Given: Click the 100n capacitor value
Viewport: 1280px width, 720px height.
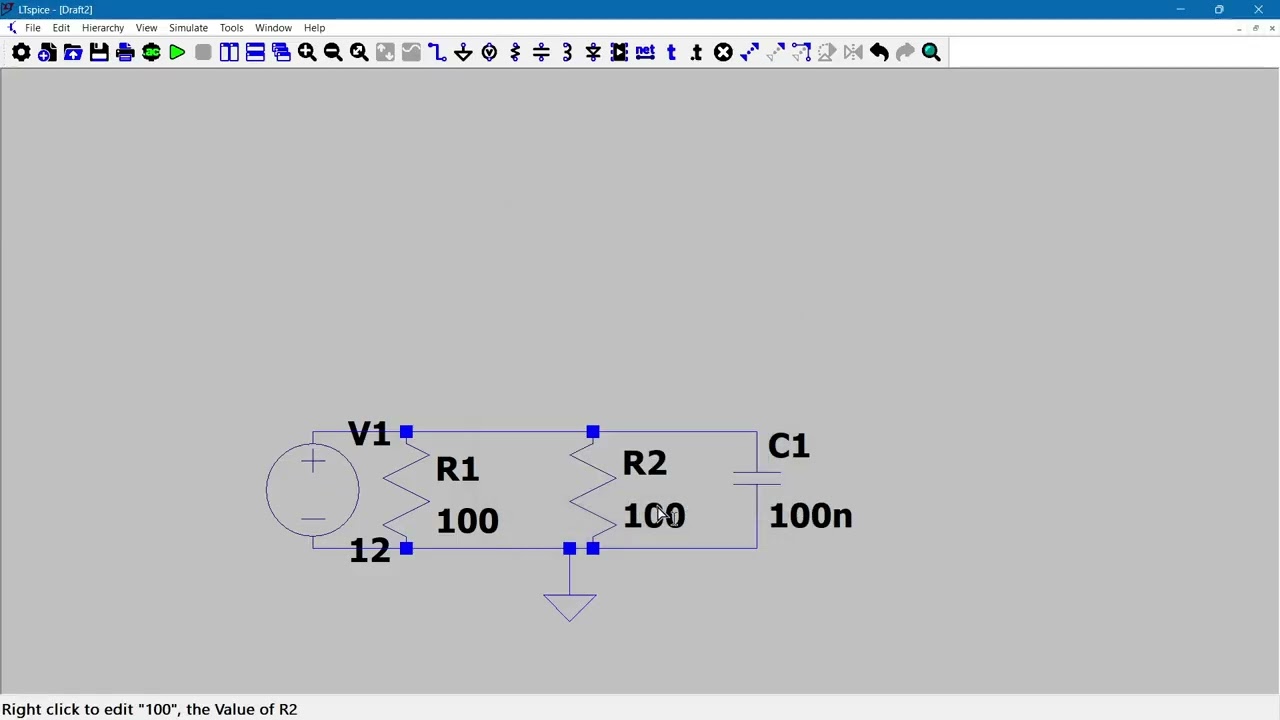Looking at the screenshot, I should (x=810, y=516).
